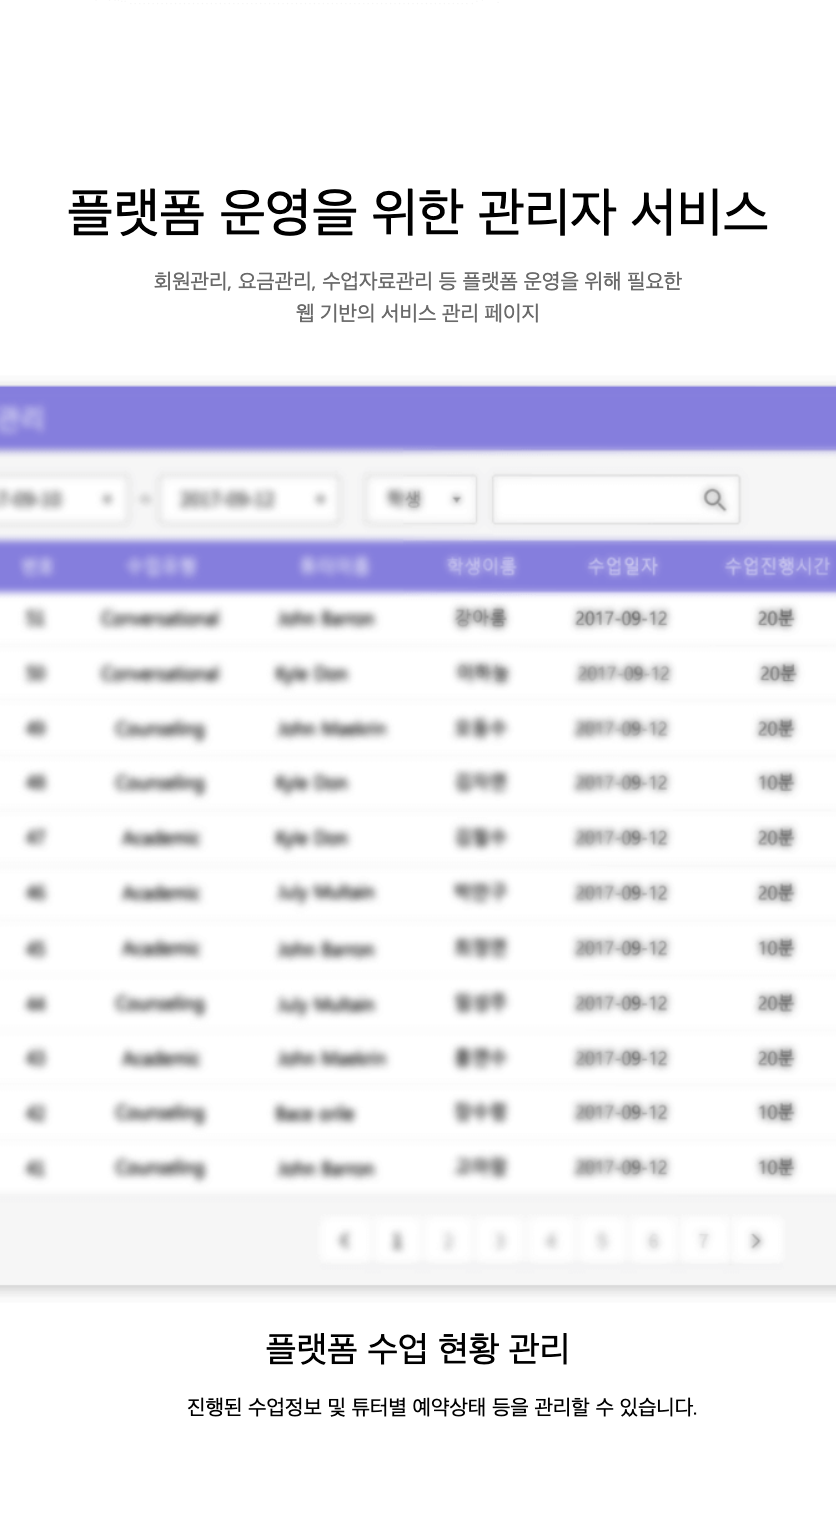Choose page 6 in pagination

pyautogui.click(x=653, y=1241)
